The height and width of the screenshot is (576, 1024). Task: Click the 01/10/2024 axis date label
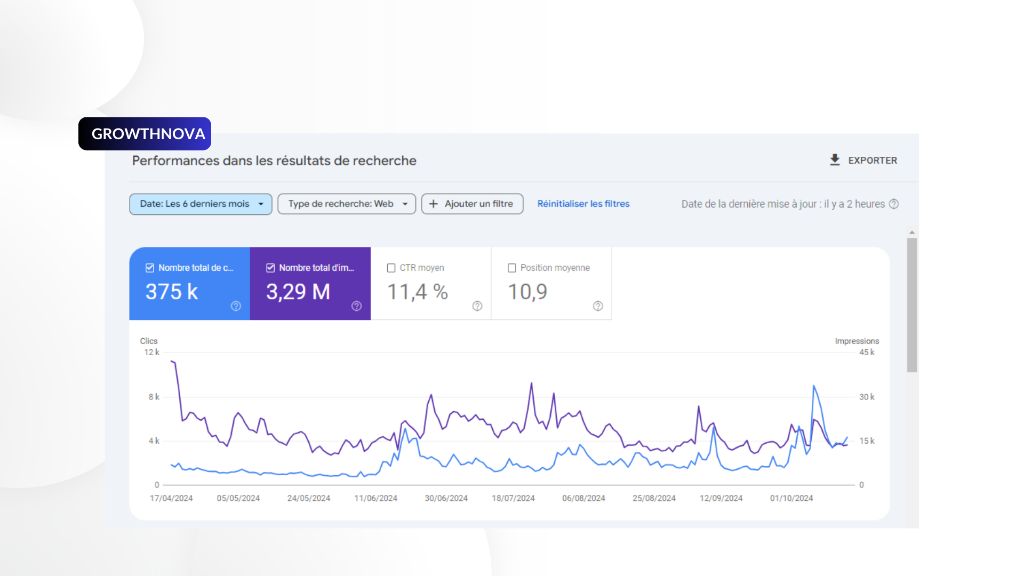tap(792, 498)
